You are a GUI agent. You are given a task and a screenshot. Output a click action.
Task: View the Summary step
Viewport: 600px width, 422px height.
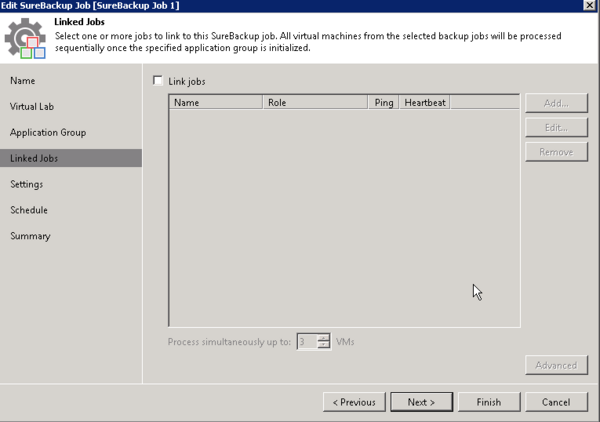click(30, 236)
